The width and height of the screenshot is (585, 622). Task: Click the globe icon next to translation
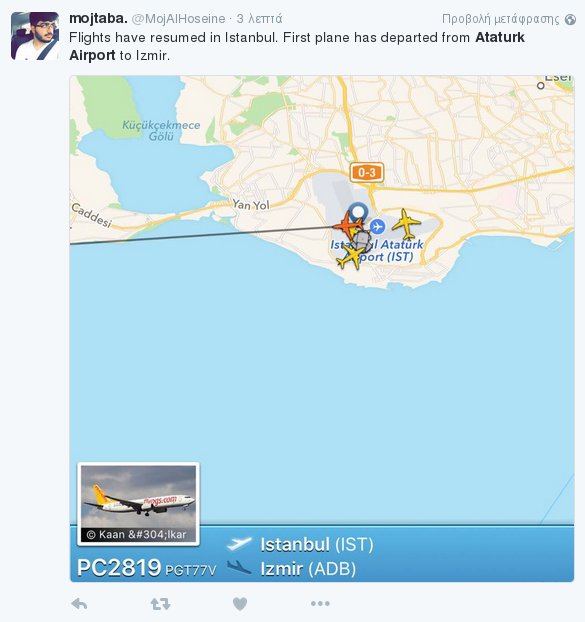point(570,19)
